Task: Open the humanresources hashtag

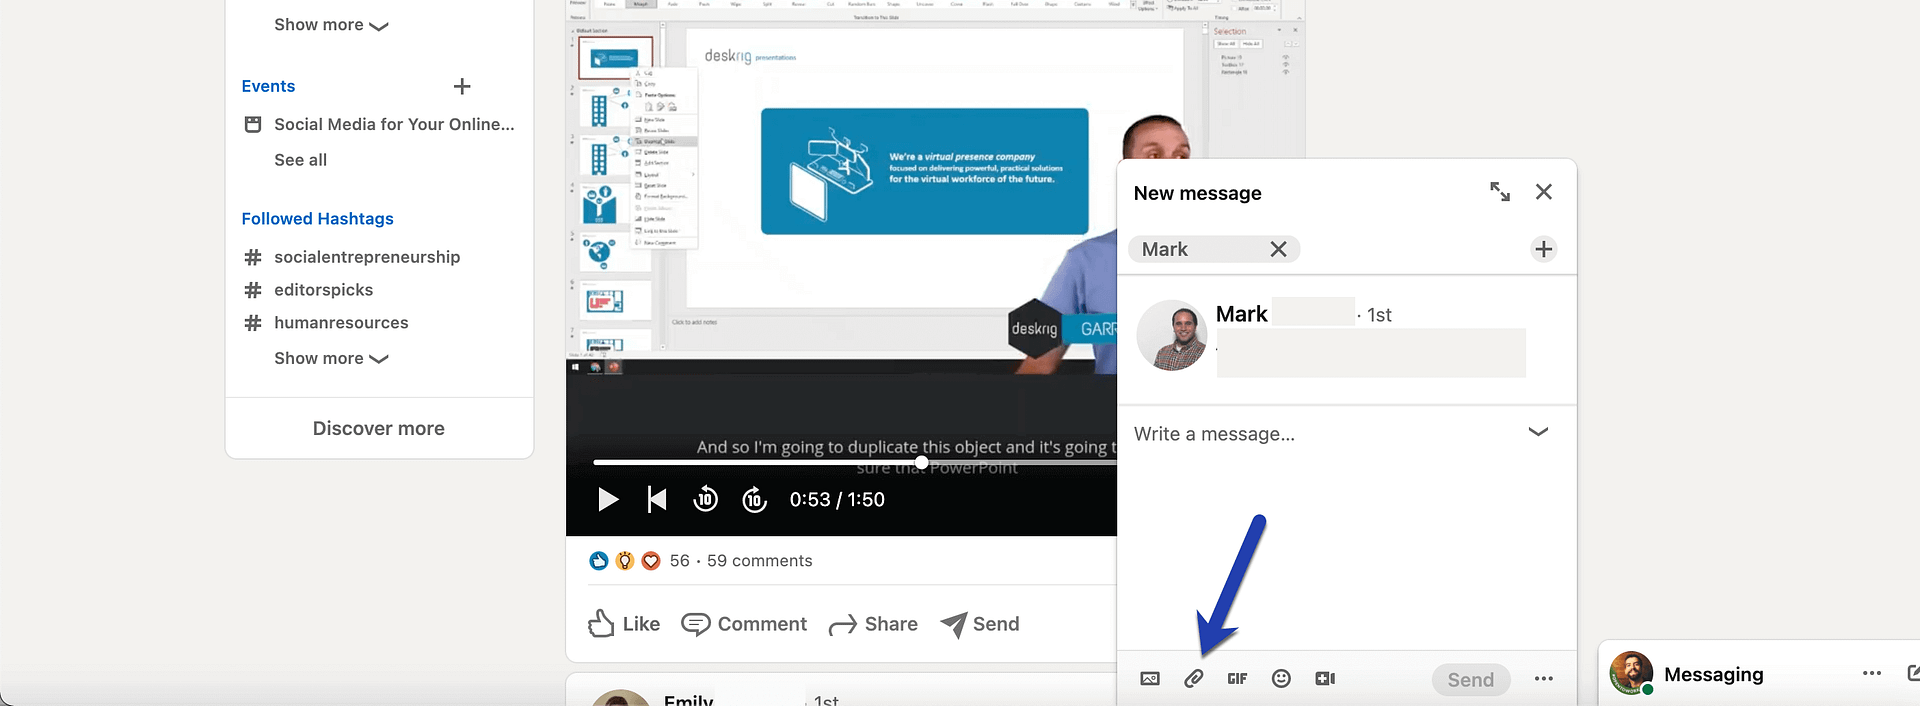Action: pos(341,323)
